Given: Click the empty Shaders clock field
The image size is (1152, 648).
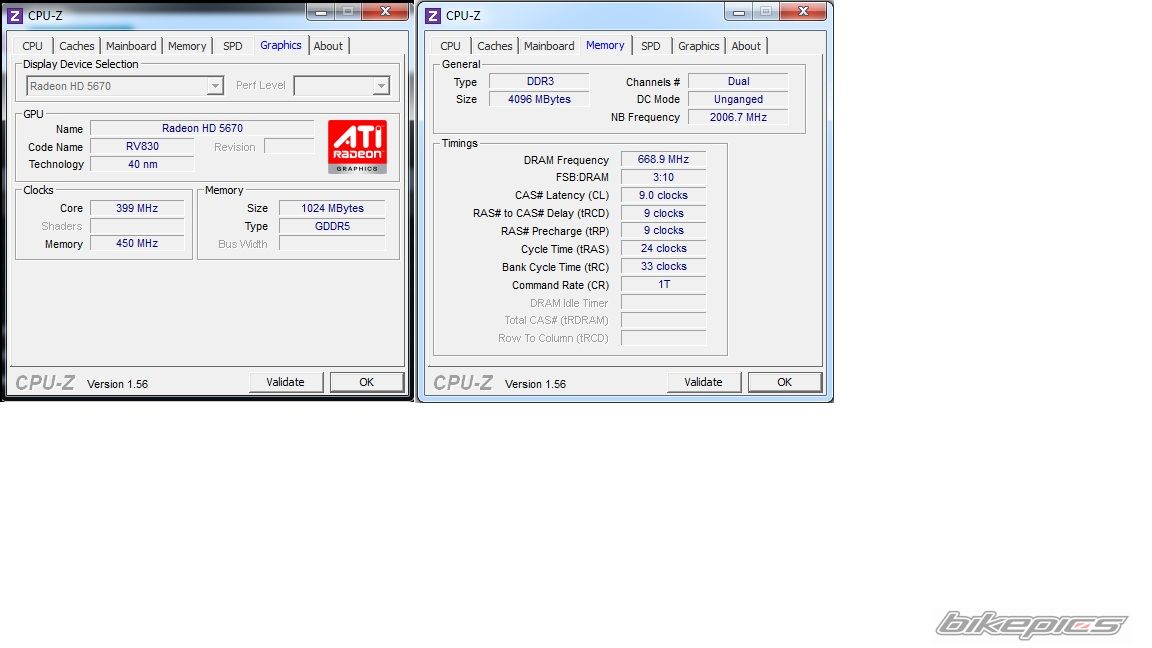Looking at the screenshot, I should tap(137, 226).
